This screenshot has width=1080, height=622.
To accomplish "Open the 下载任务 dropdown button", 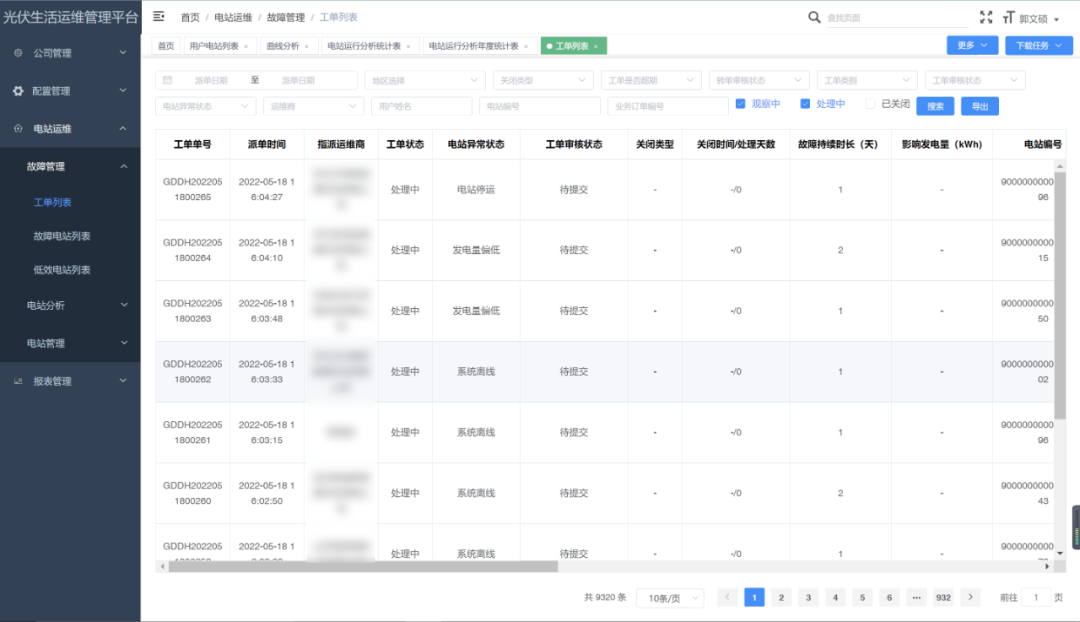I will (x=1038, y=45).
